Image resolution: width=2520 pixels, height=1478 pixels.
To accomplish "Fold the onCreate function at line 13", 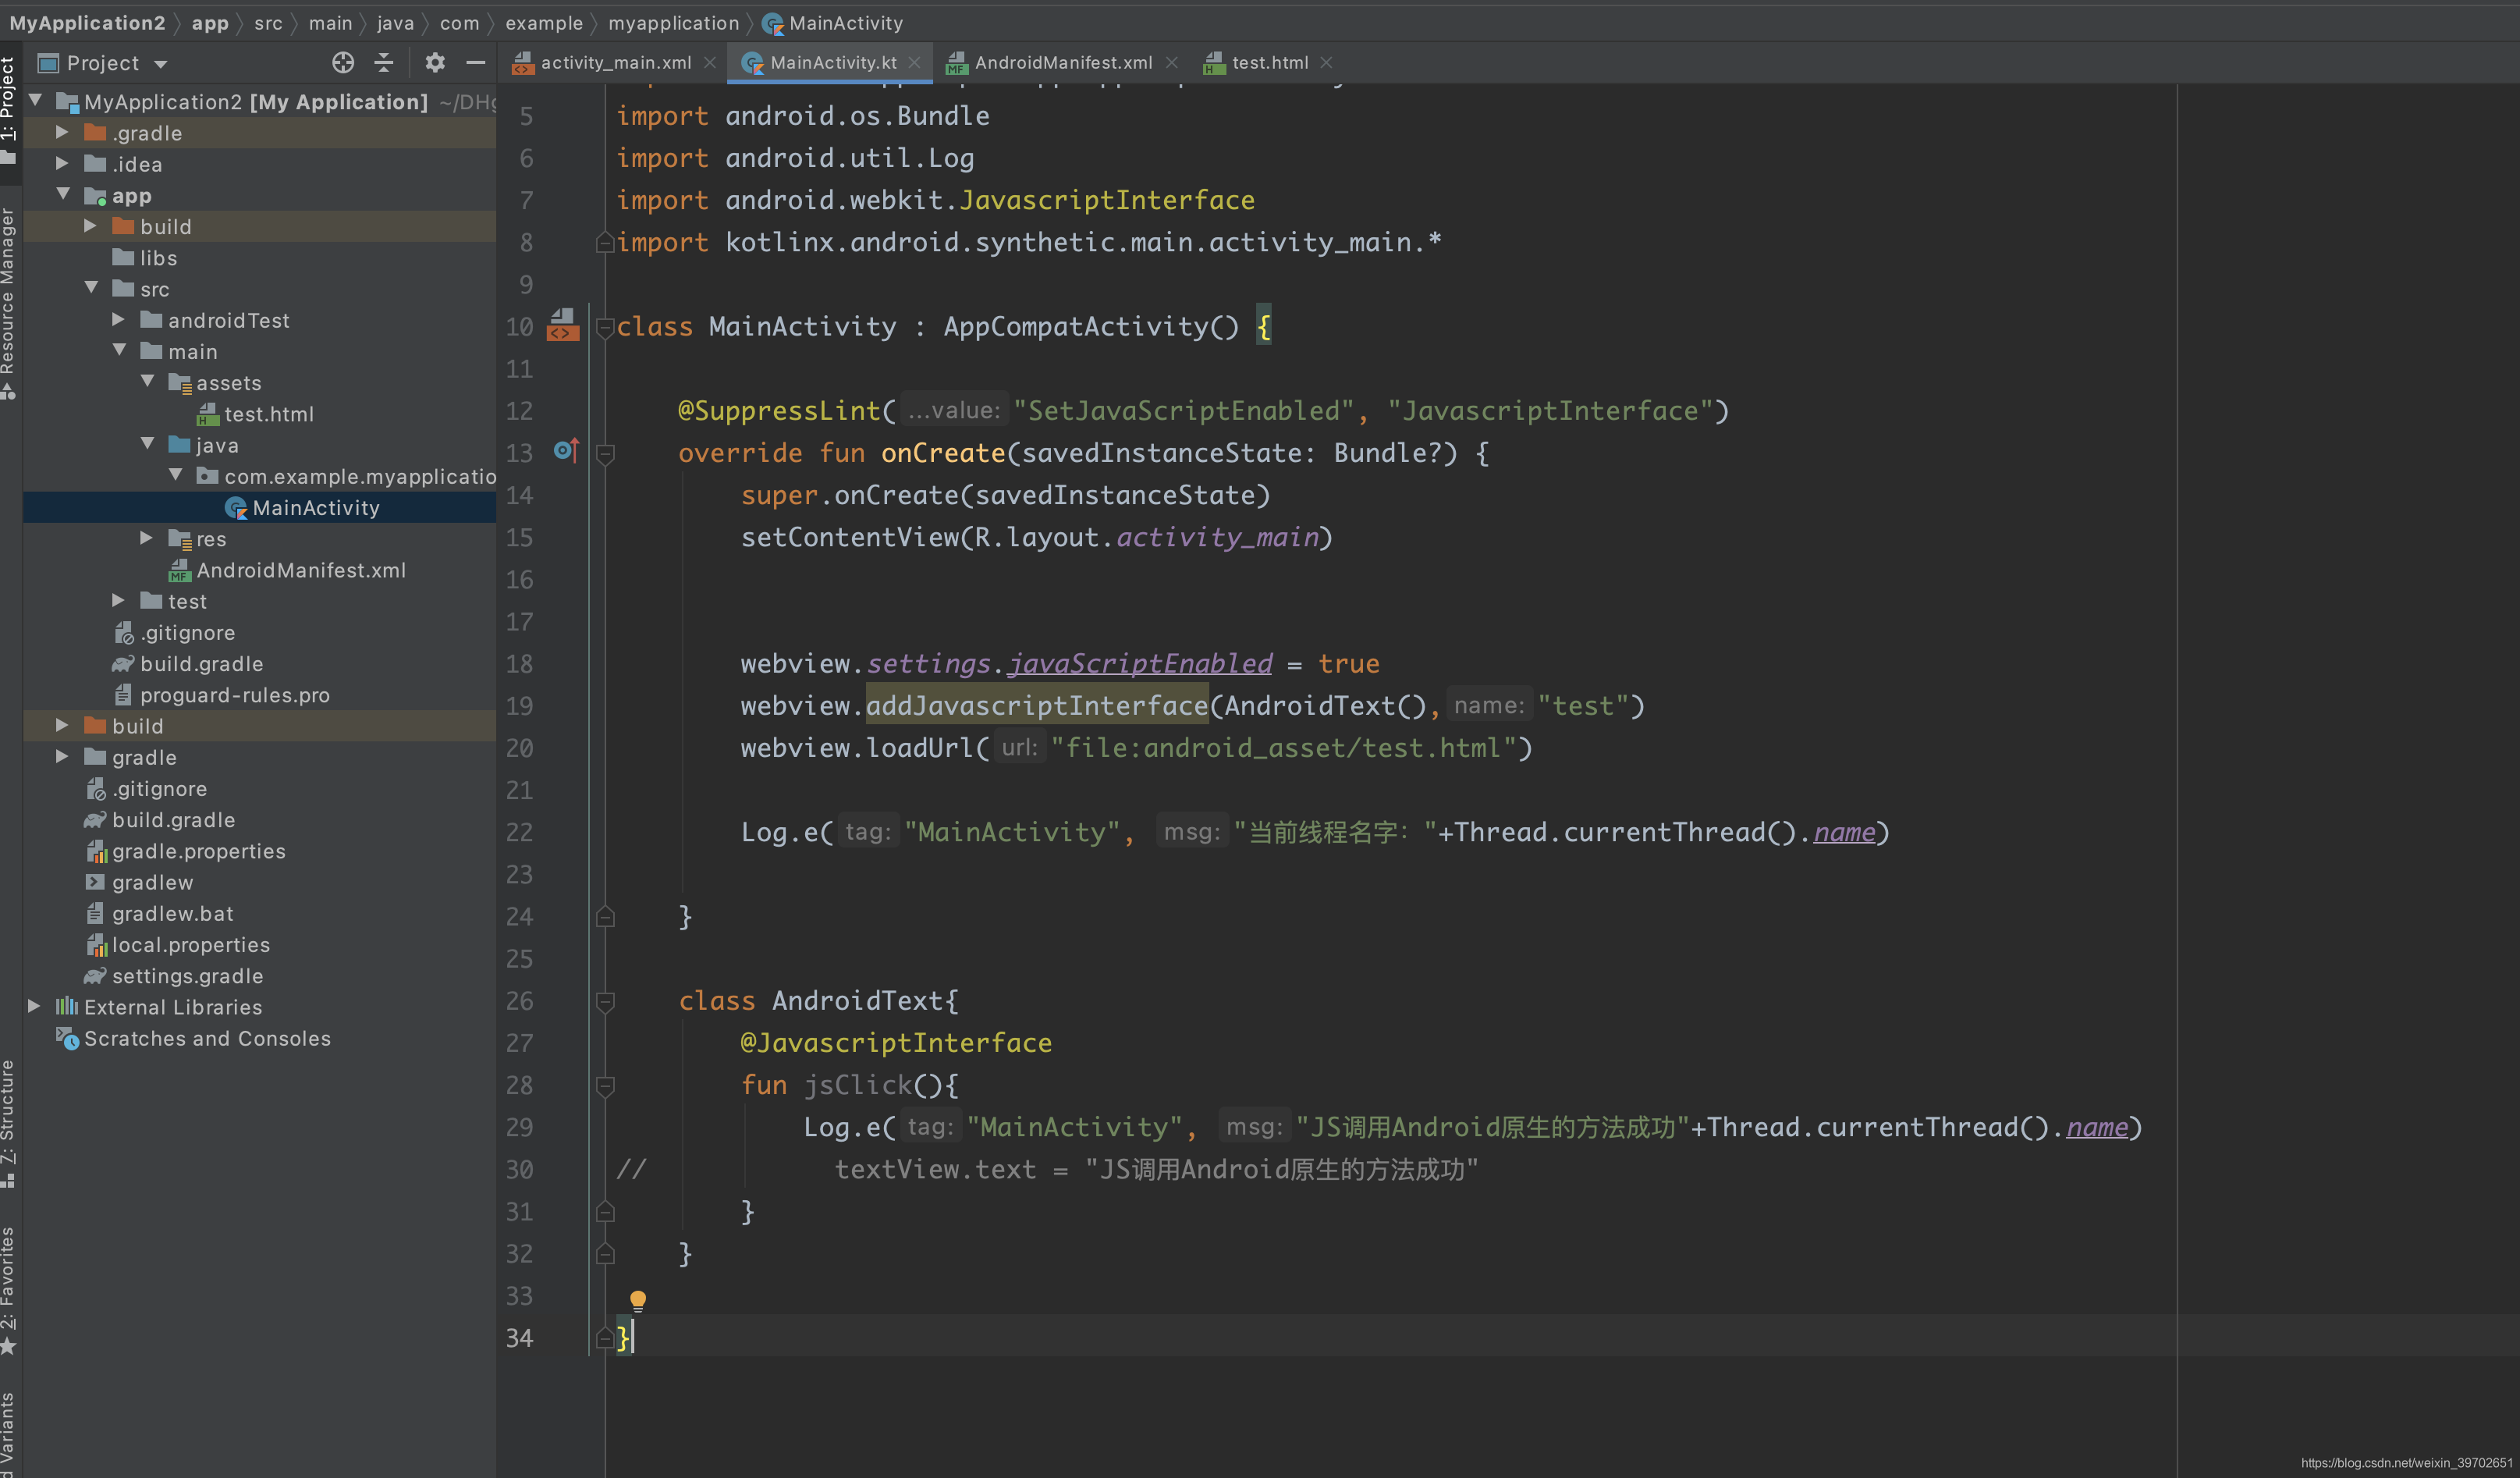I will click(x=605, y=455).
